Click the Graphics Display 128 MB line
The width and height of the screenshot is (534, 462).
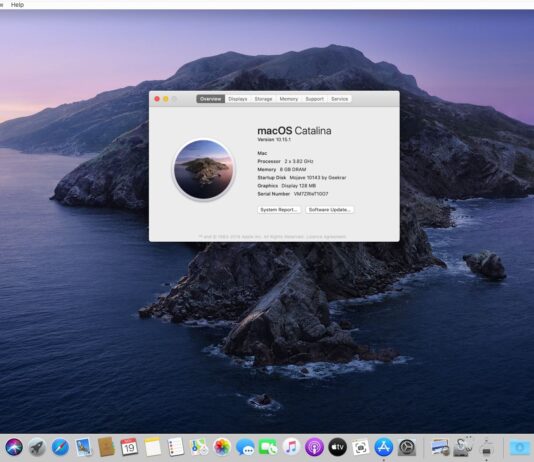point(287,186)
